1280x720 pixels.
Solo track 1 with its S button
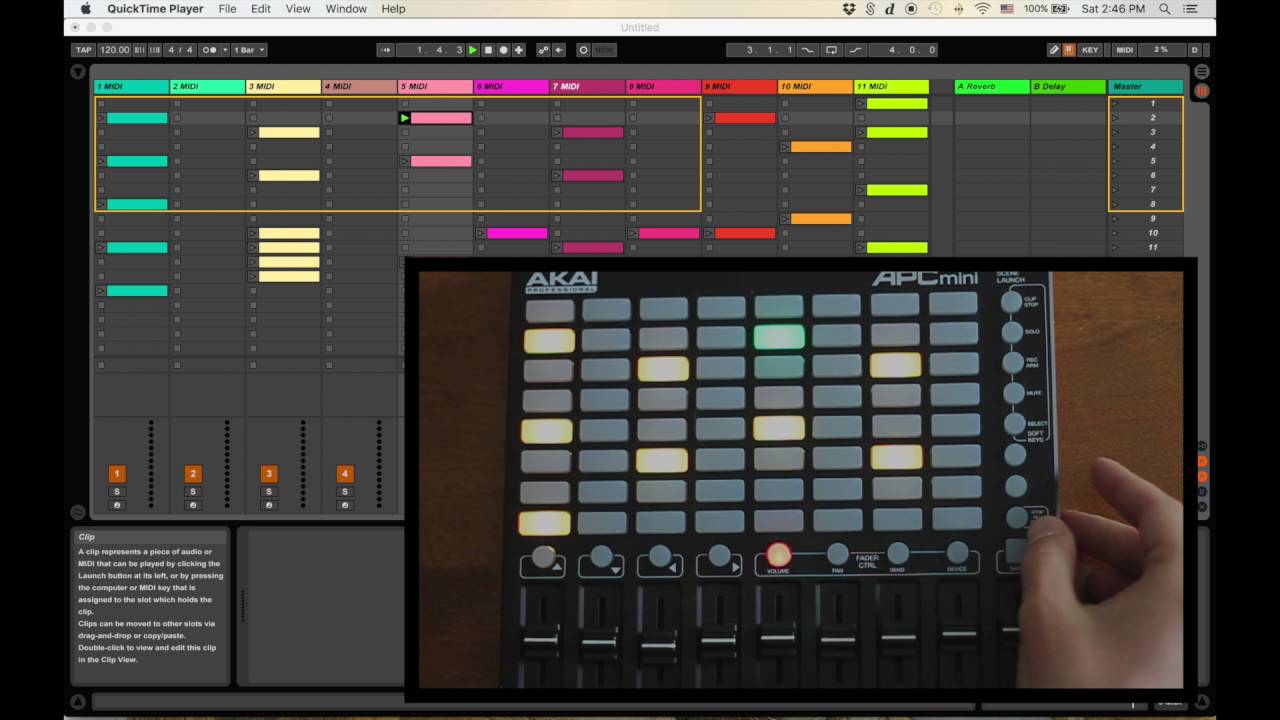[117, 492]
